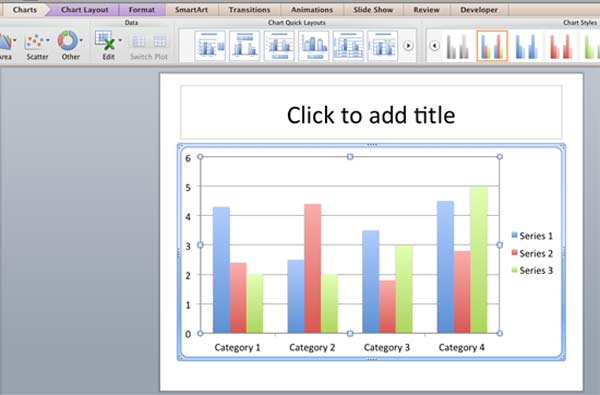Select the green Series 3 bar in Category 4
This screenshot has width=600, height=395.
(x=479, y=260)
